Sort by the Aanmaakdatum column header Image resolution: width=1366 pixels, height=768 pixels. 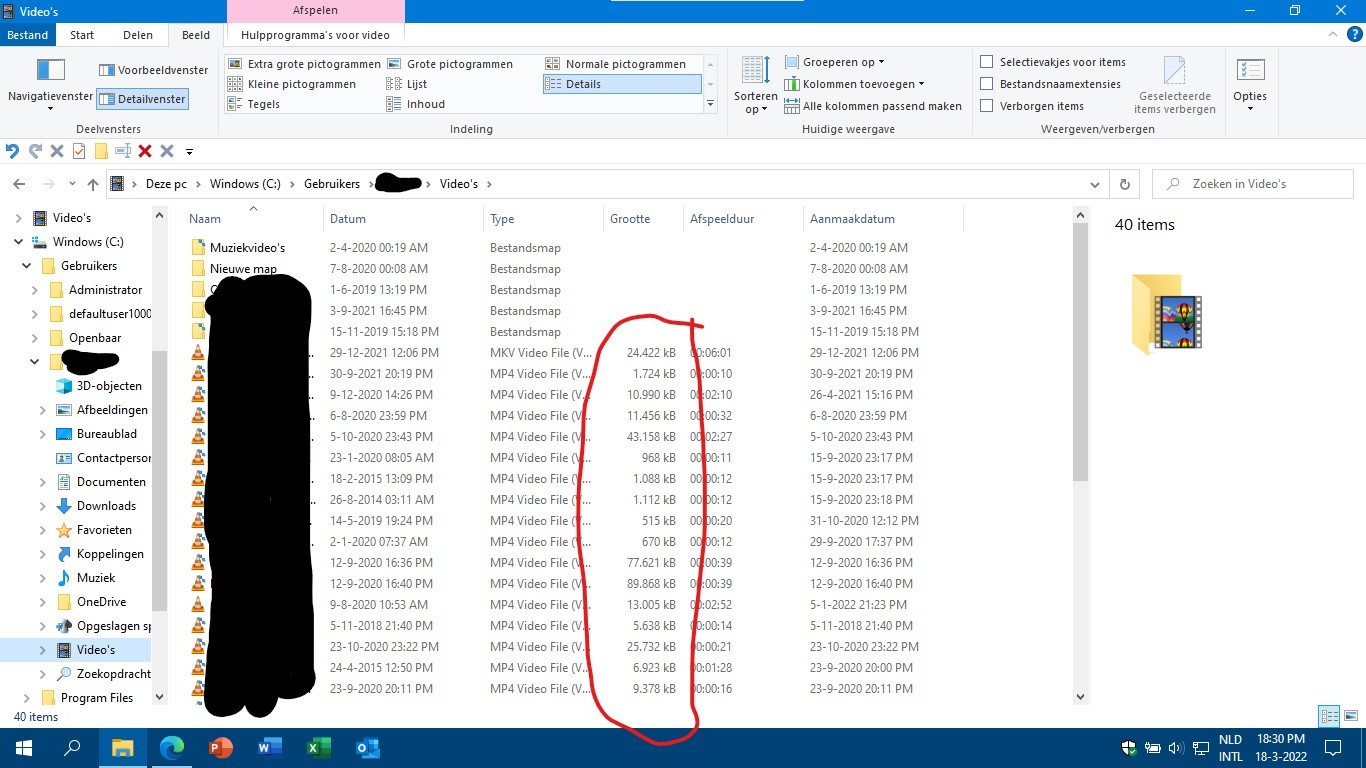pos(882,218)
